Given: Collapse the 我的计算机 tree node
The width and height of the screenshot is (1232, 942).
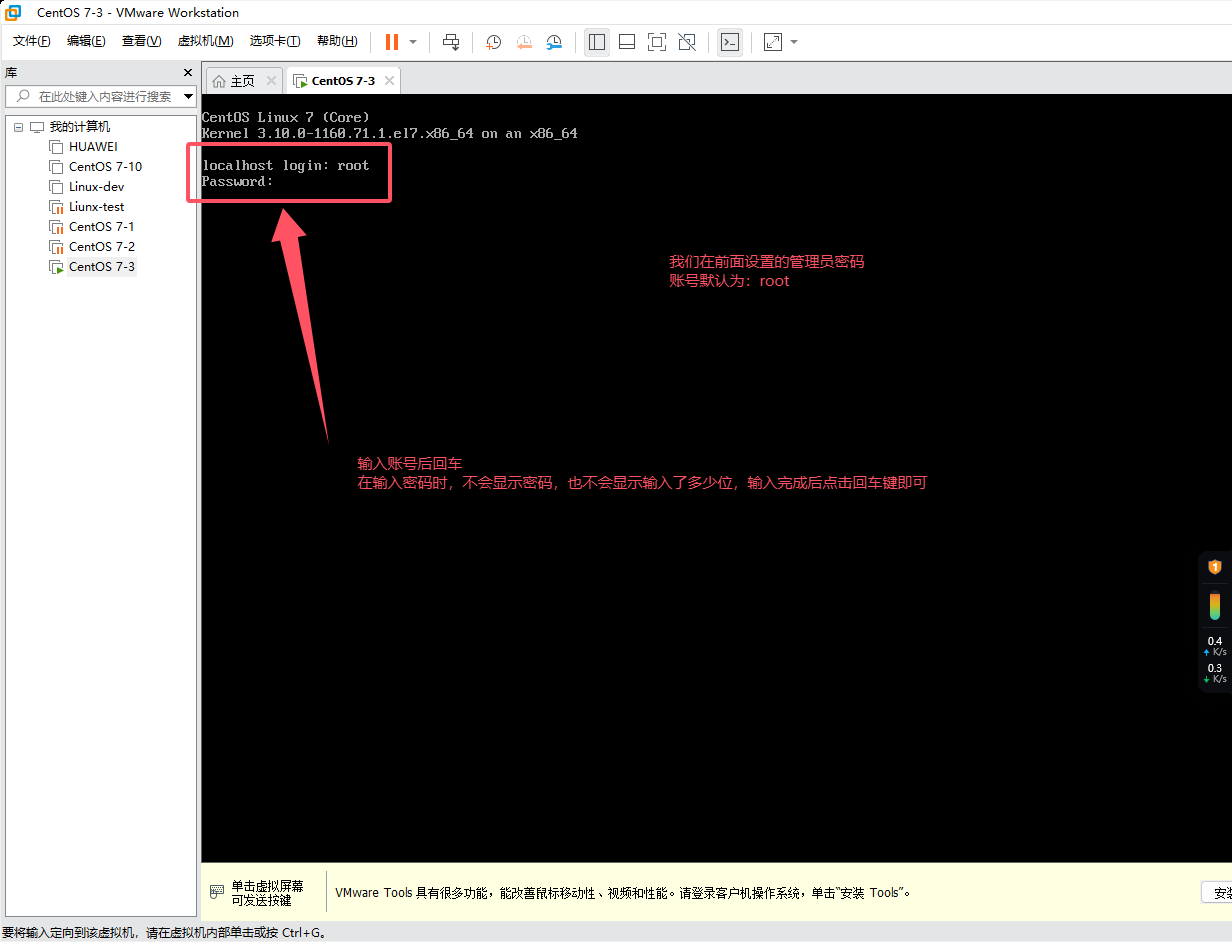Looking at the screenshot, I should pos(18,128).
